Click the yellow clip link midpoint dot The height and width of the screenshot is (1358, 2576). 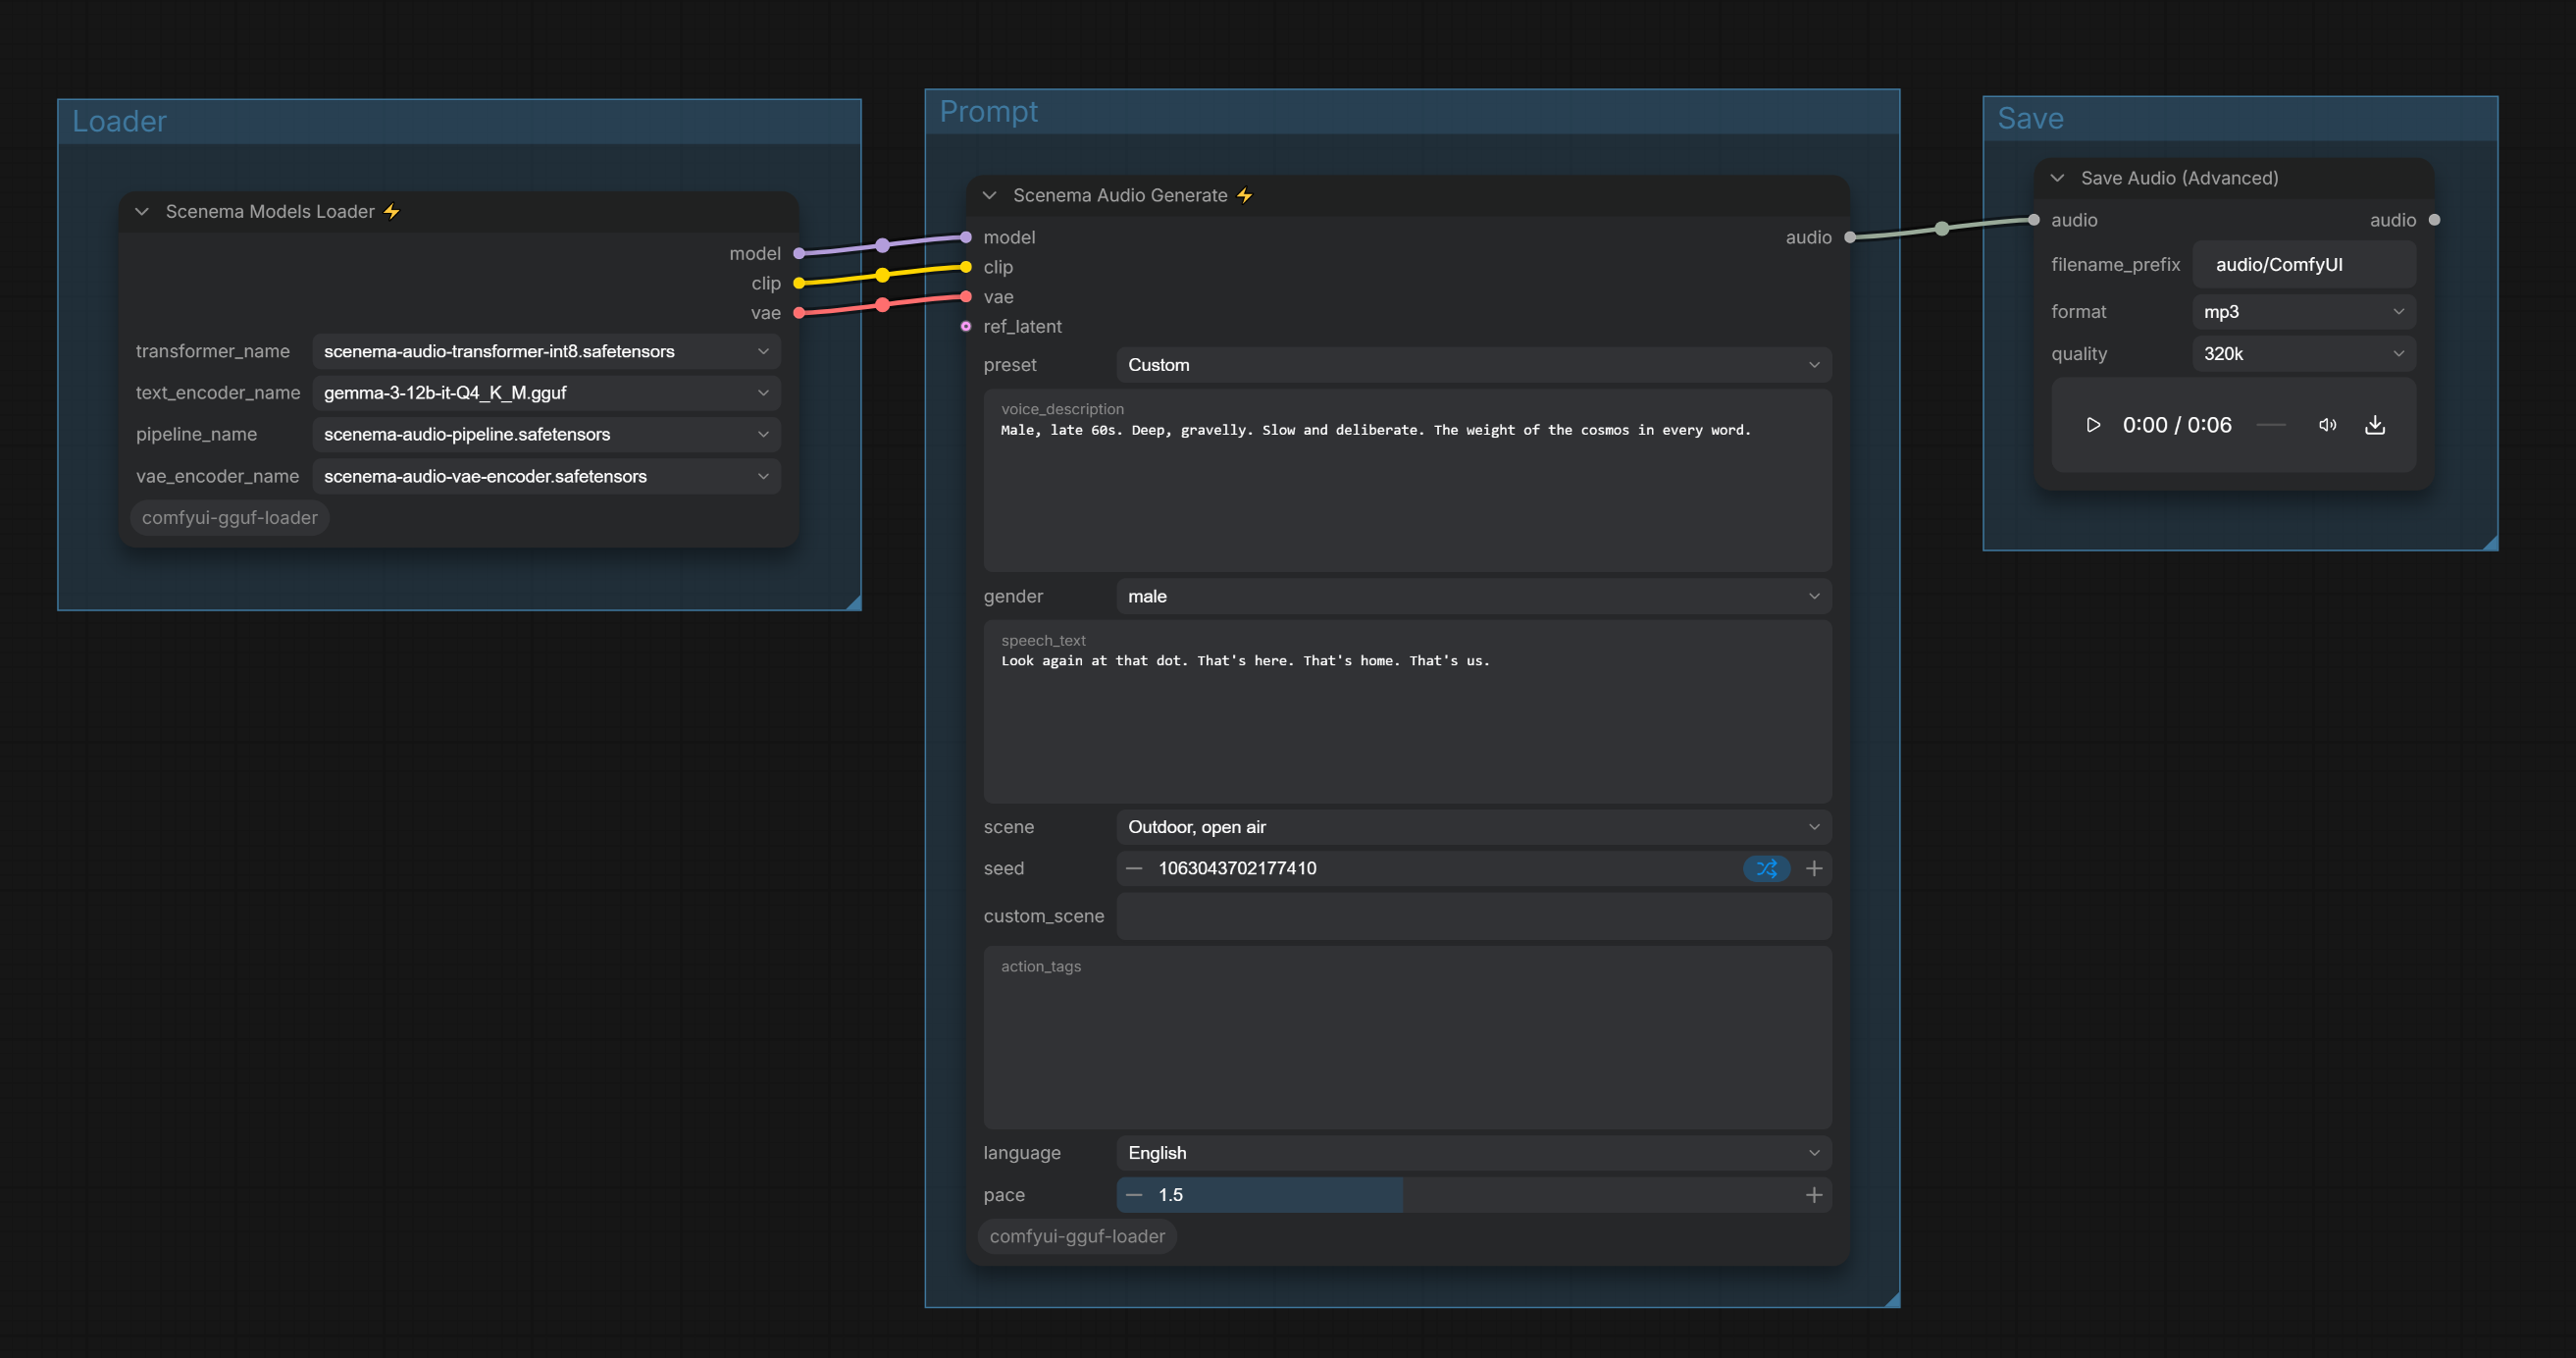(882, 275)
